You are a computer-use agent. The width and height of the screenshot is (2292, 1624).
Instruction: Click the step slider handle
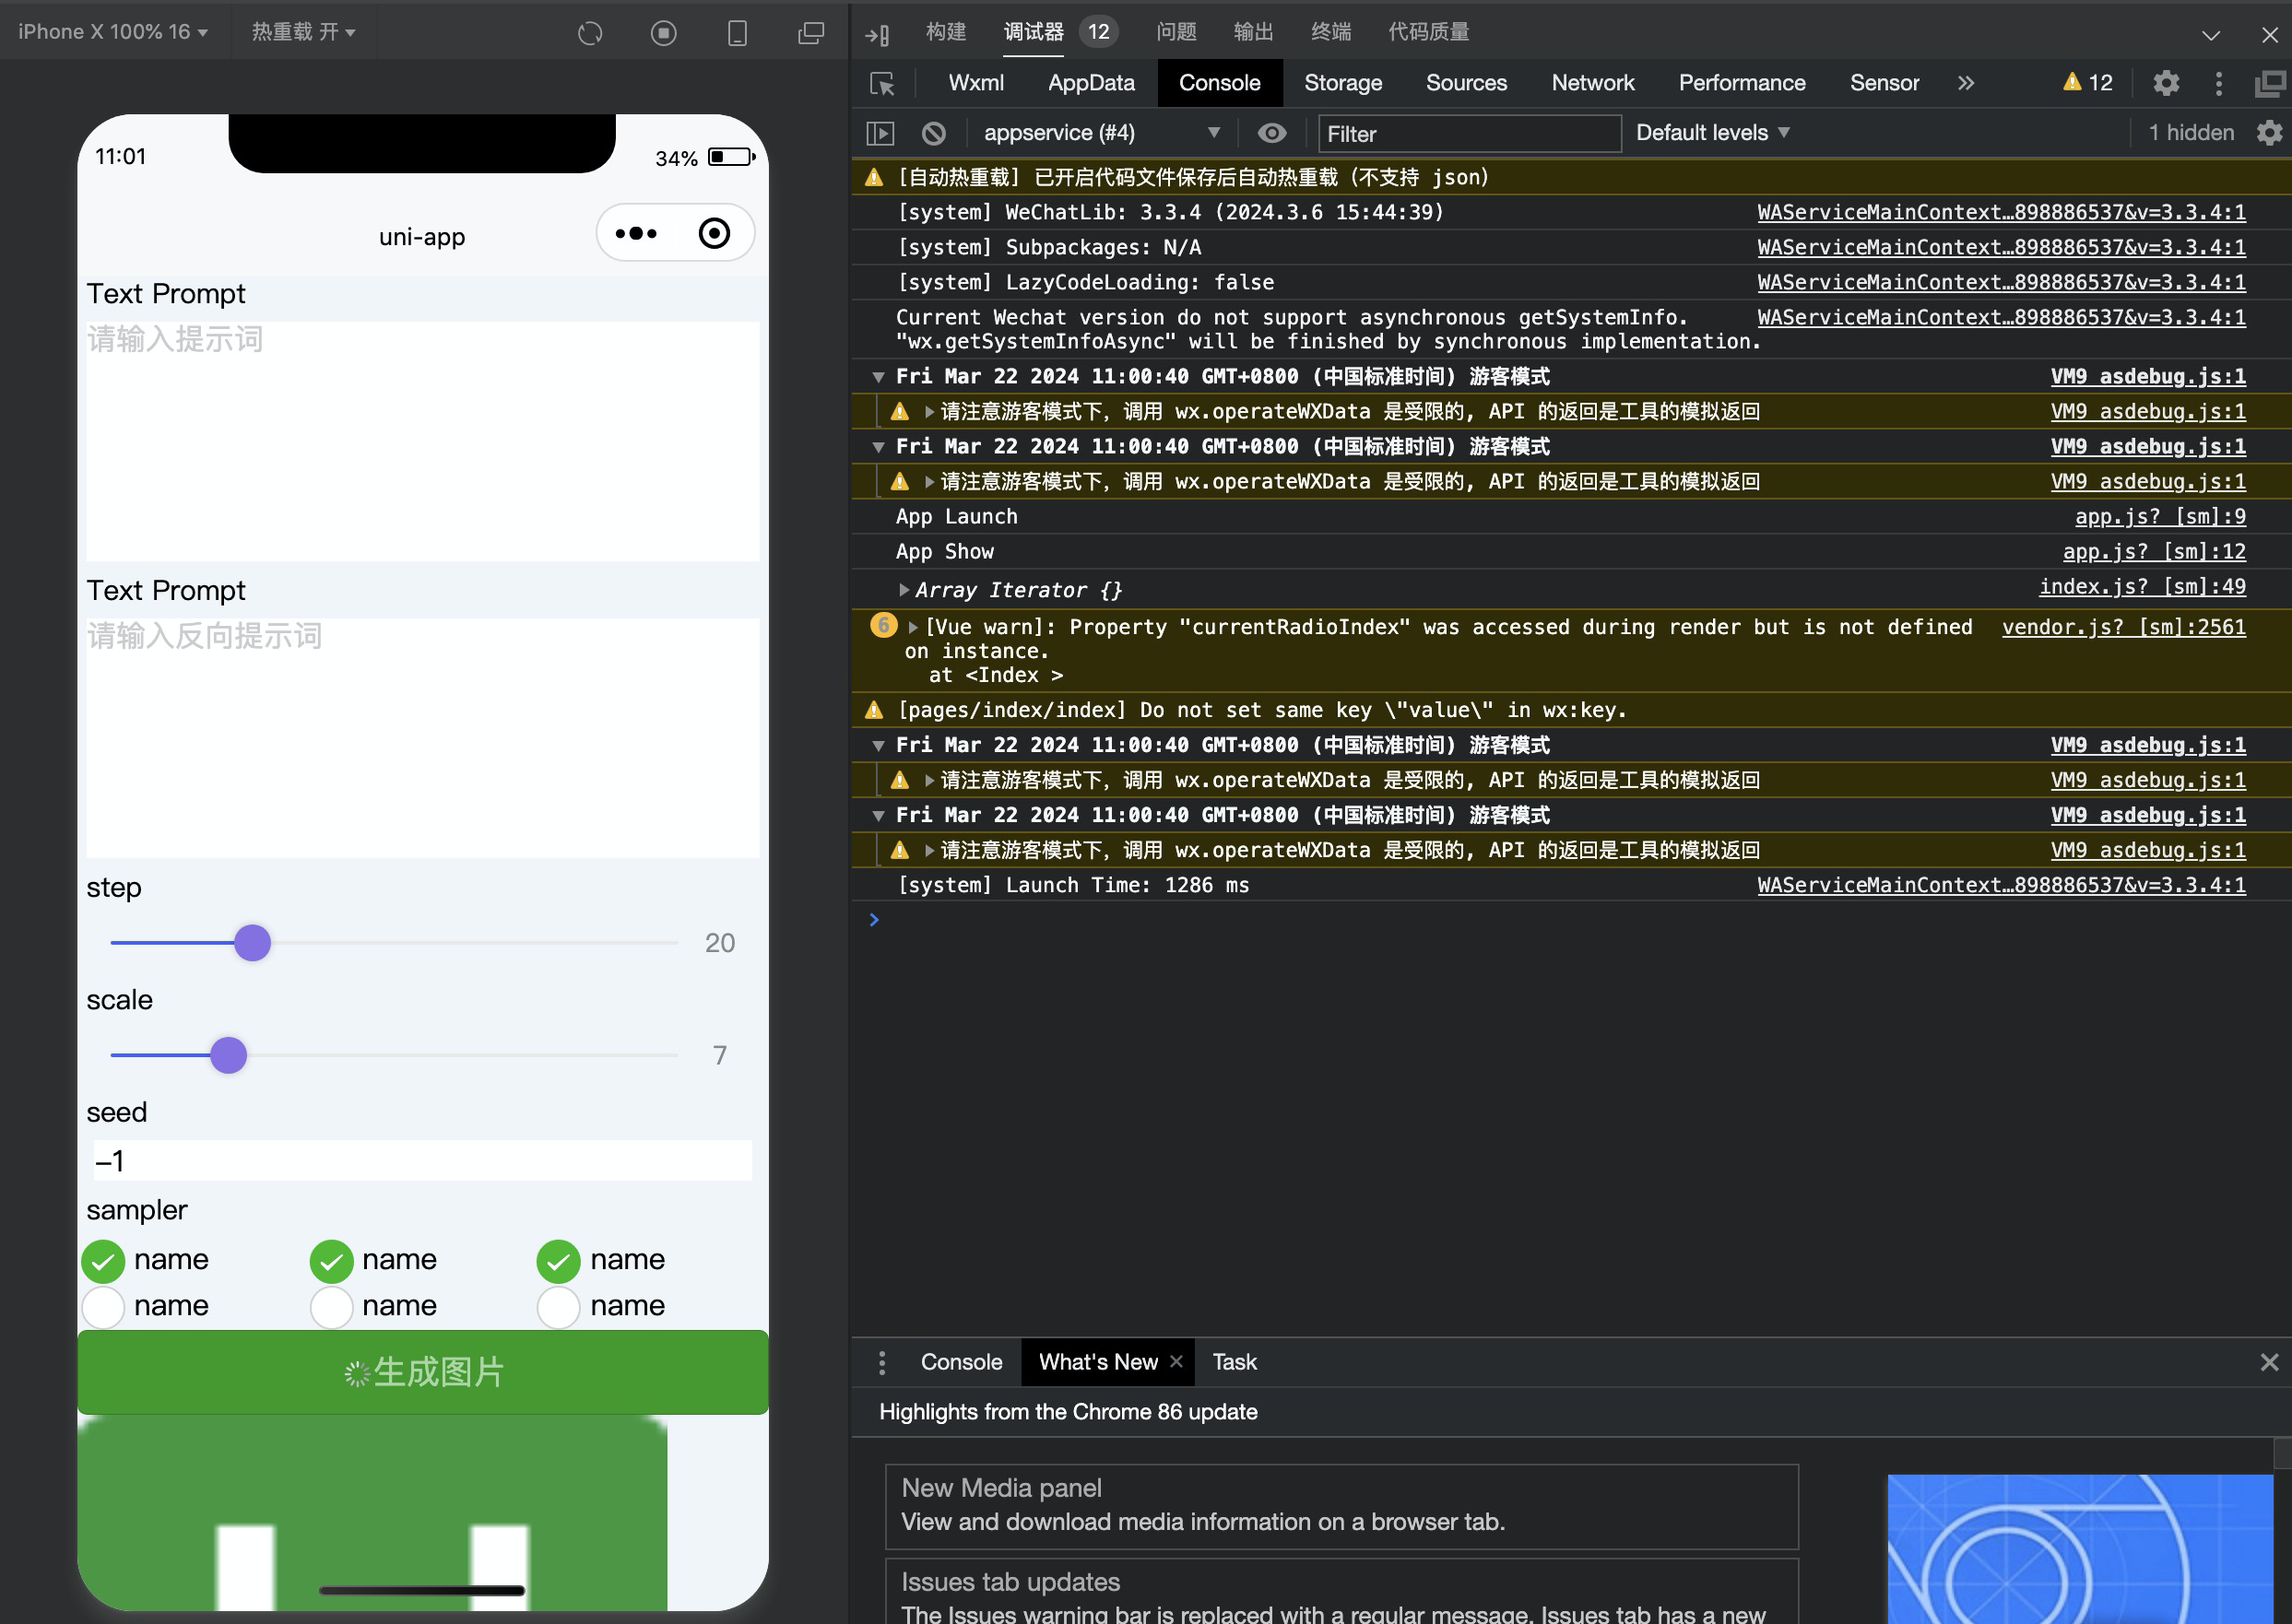click(x=252, y=943)
